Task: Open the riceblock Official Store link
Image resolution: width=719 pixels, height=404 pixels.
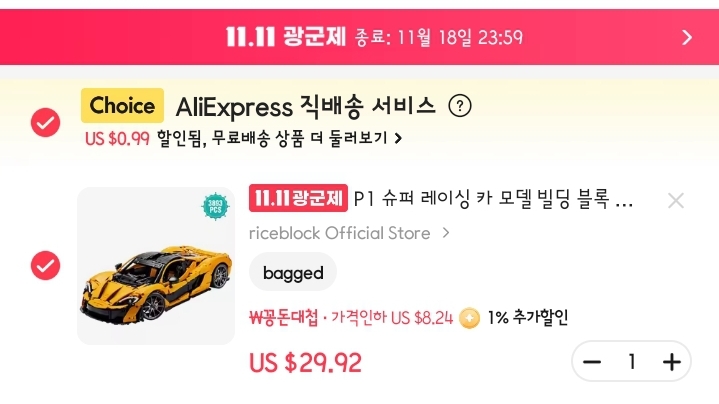Action: (x=340, y=233)
